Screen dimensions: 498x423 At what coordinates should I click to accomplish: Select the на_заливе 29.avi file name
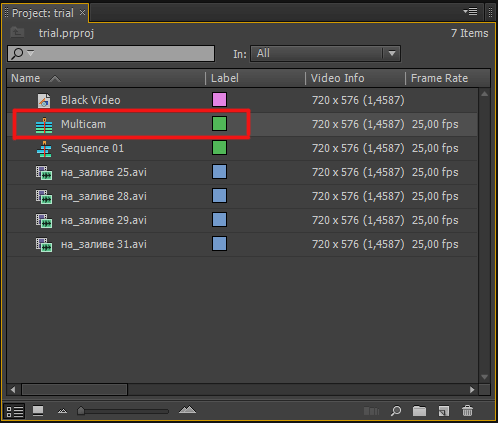pos(104,220)
